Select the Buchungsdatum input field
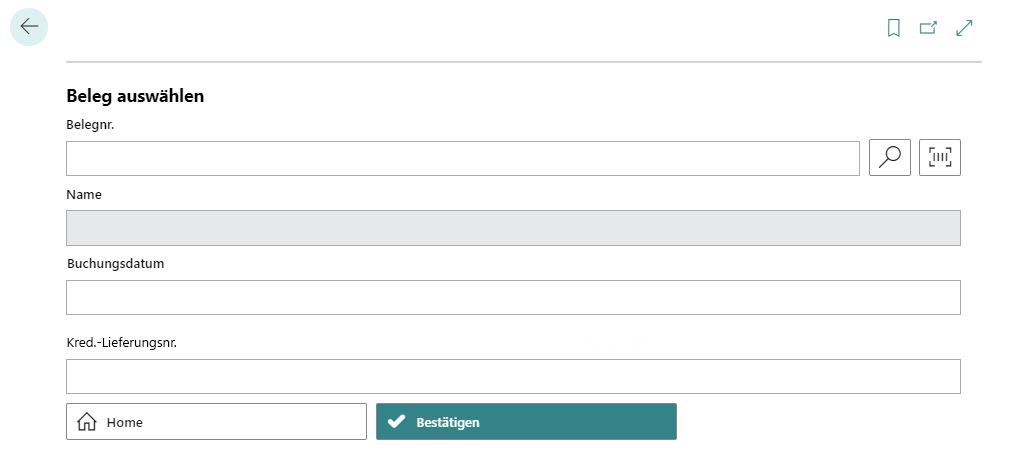Screen dimensions: 1014x474 pyautogui.click(x=513, y=297)
